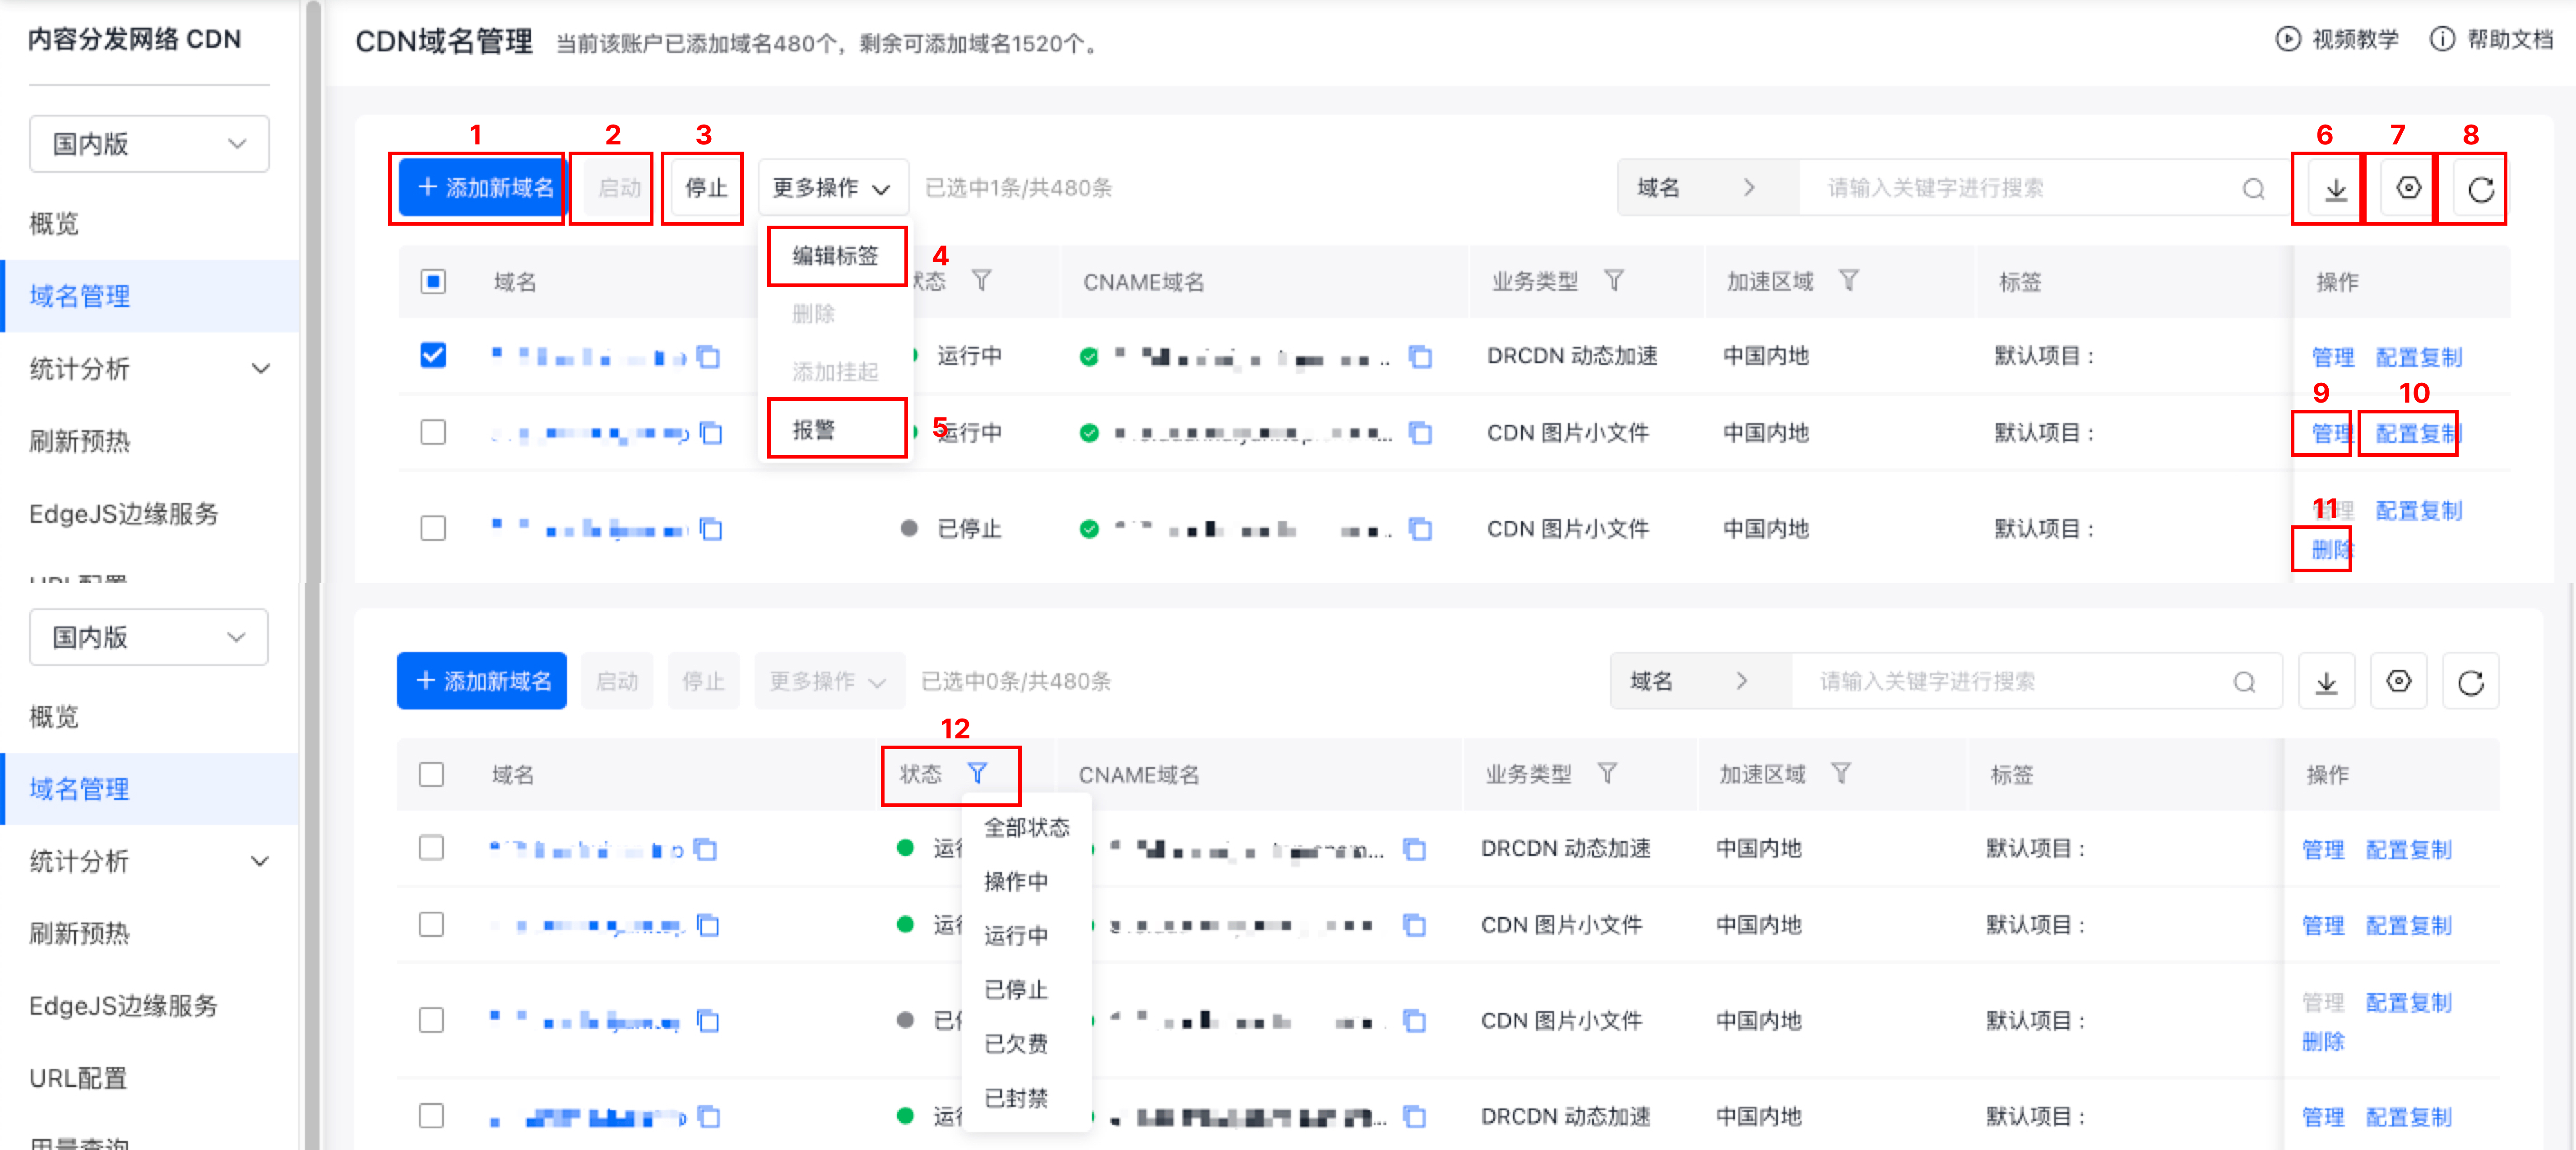Viewport: 2576px width, 1150px height.
Task: Copy the CNAME in lower last row
Action: point(1414,1117)
